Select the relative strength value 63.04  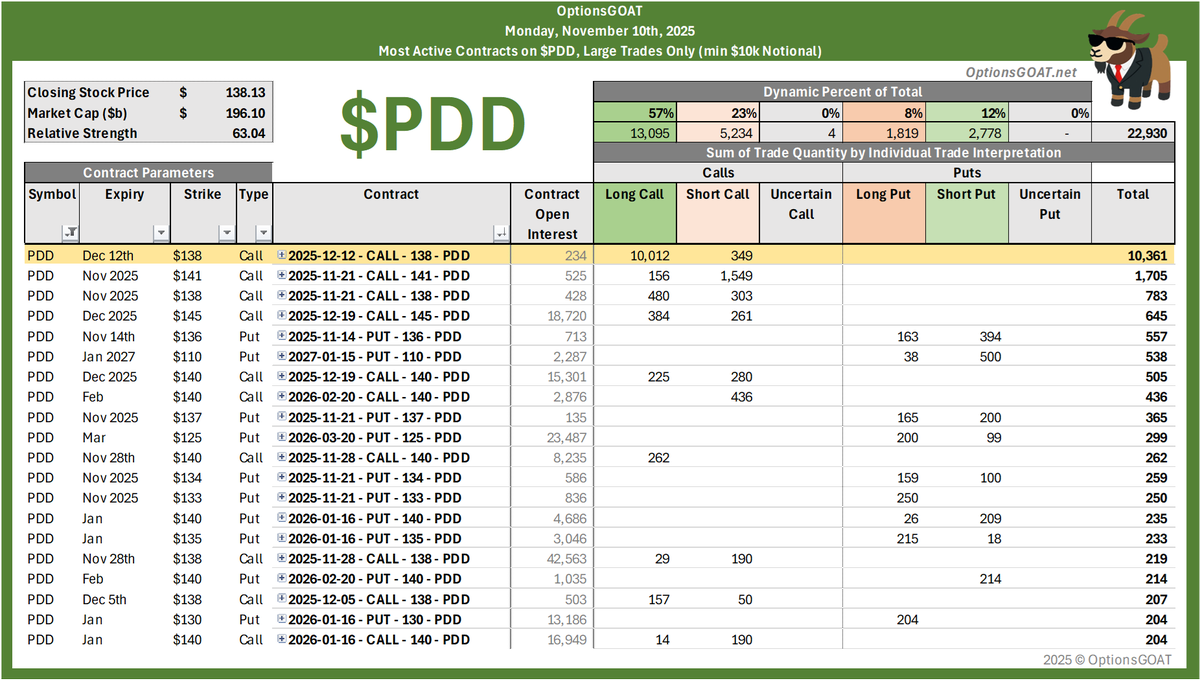coord(251,133)
